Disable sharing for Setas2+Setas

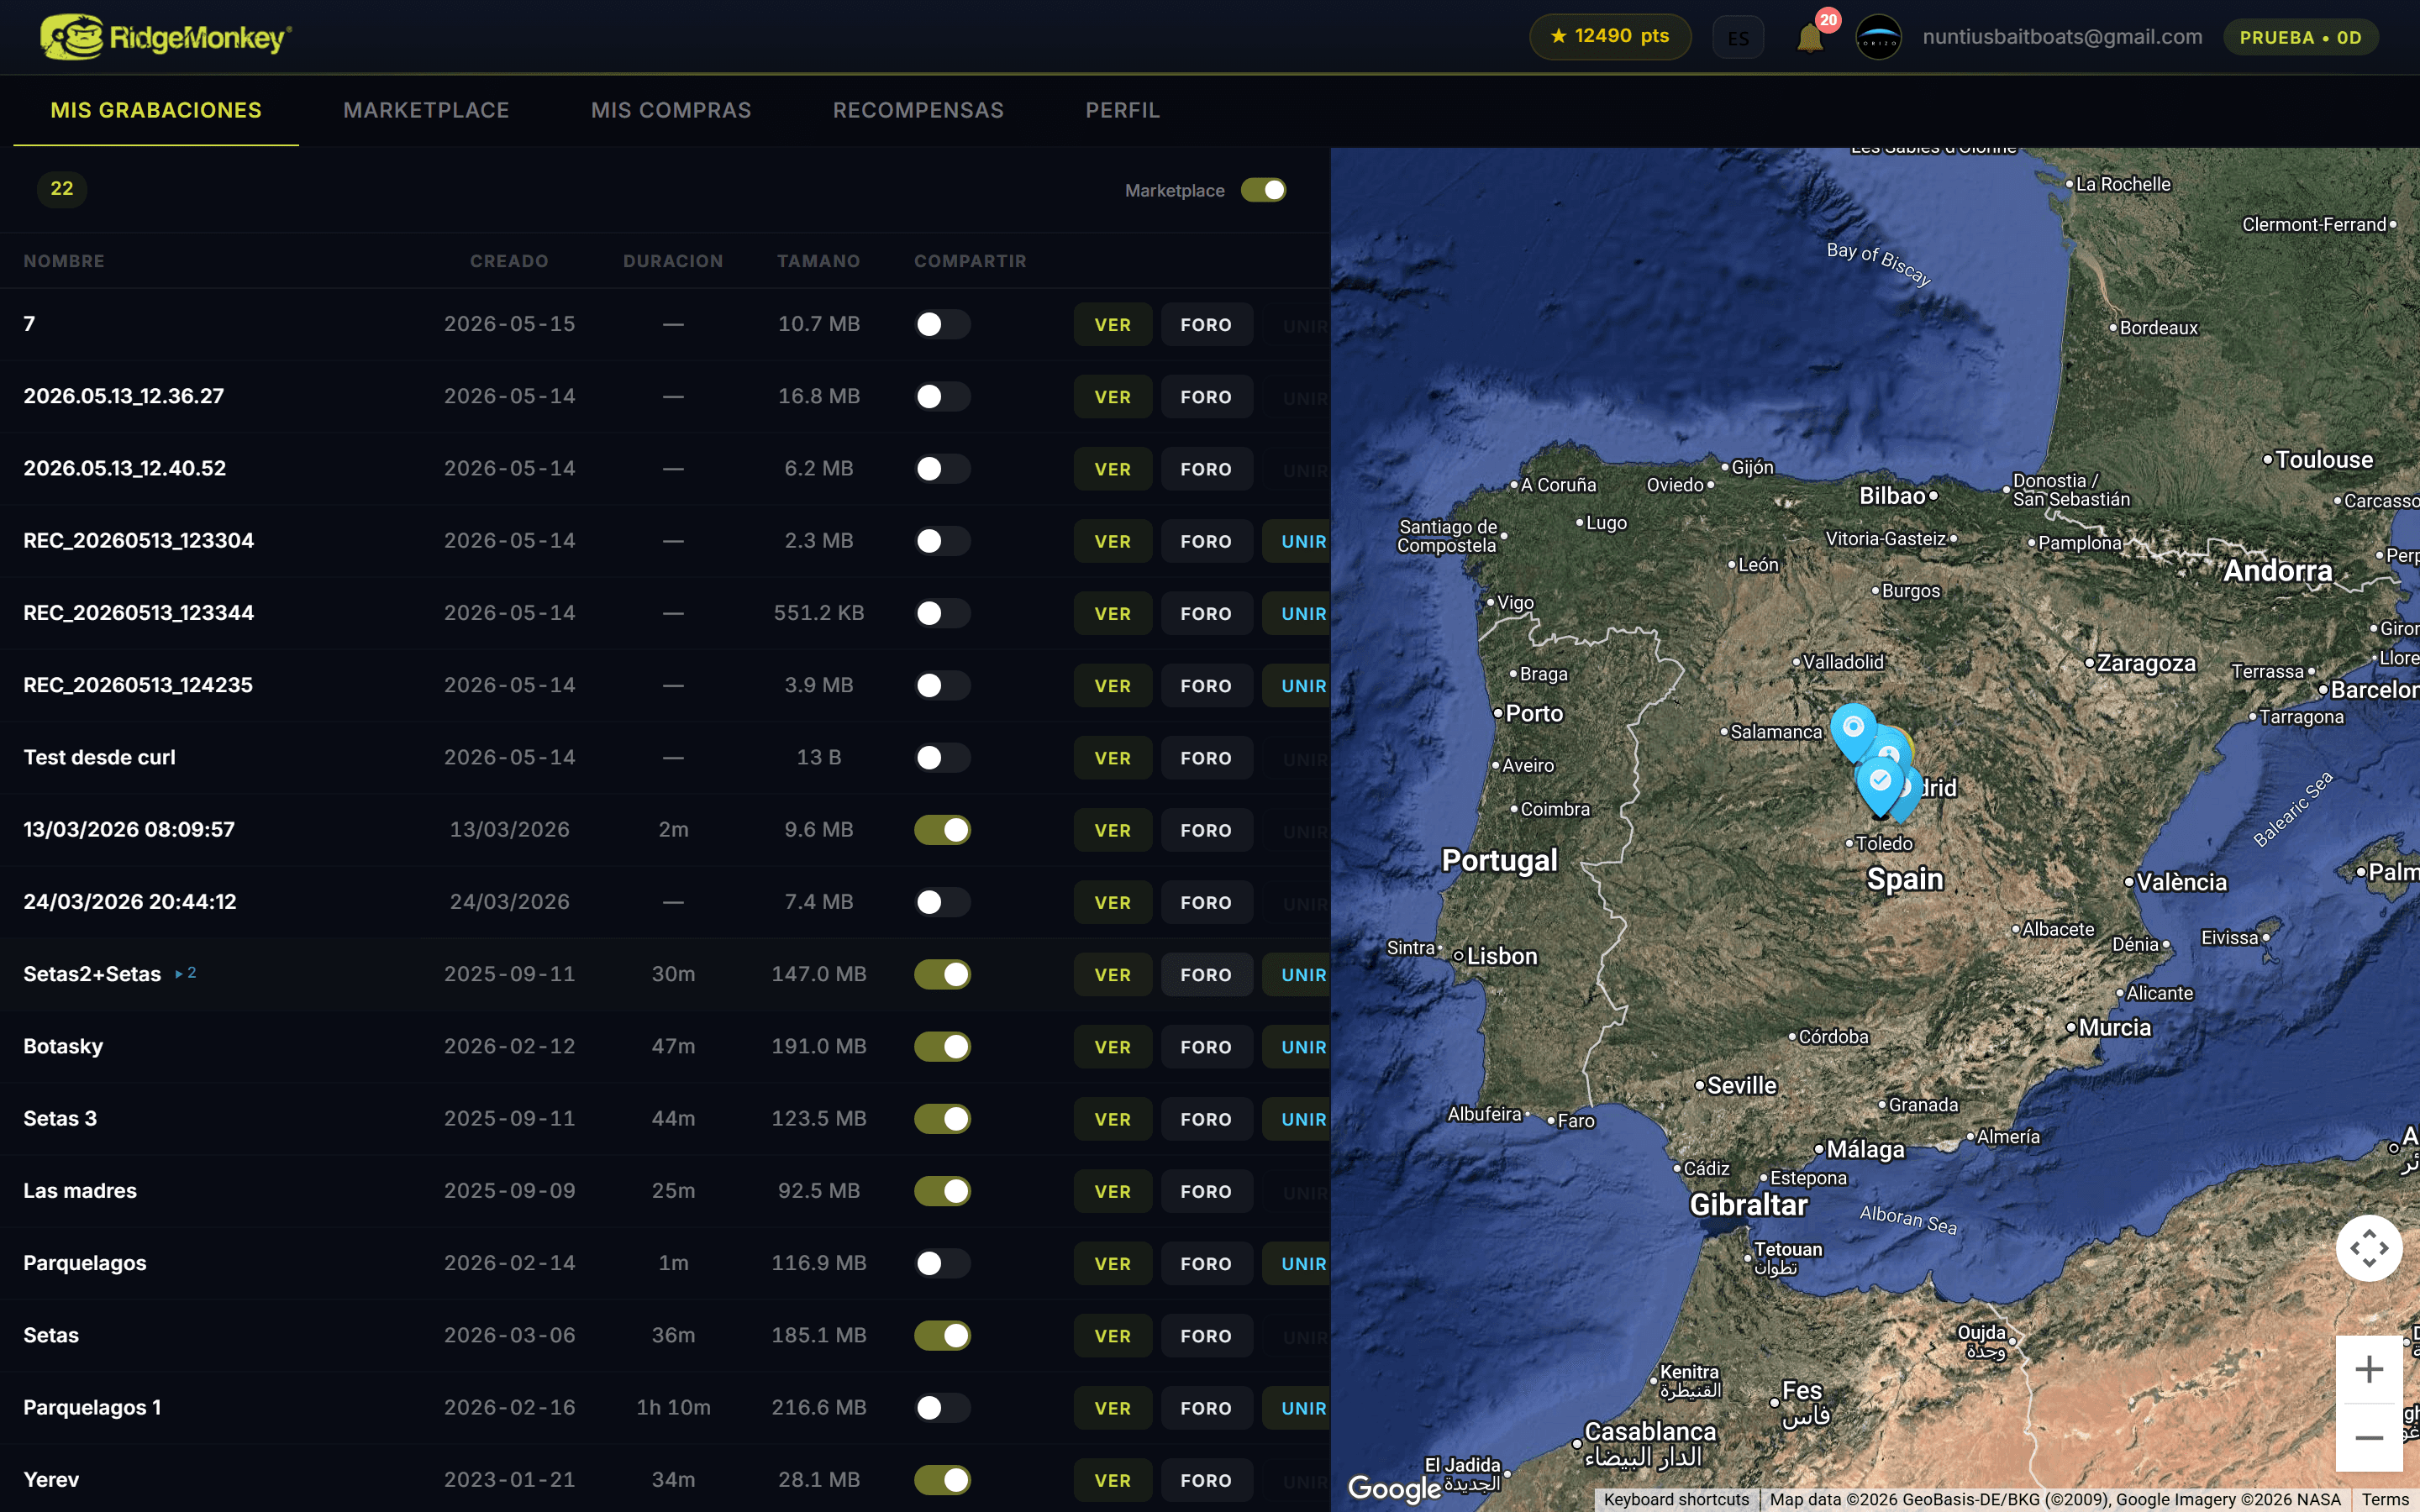(x=942, y=974)
